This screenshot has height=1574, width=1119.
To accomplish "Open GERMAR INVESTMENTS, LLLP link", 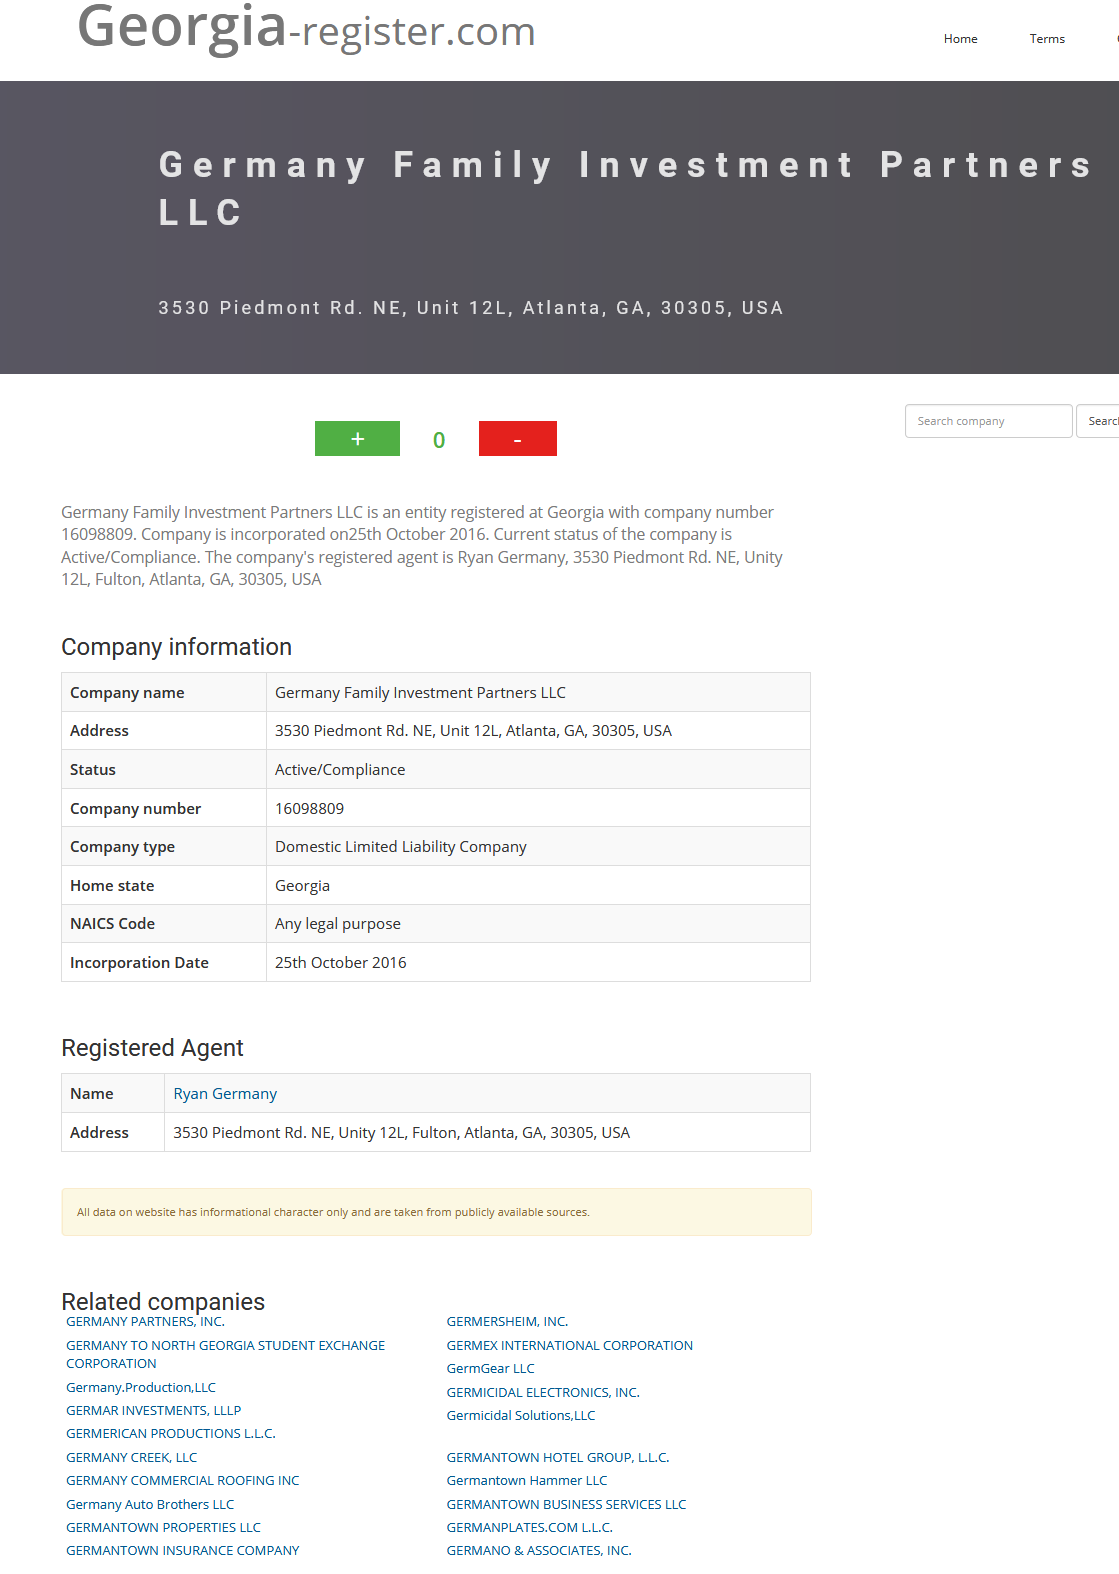I will point(154,1411).
